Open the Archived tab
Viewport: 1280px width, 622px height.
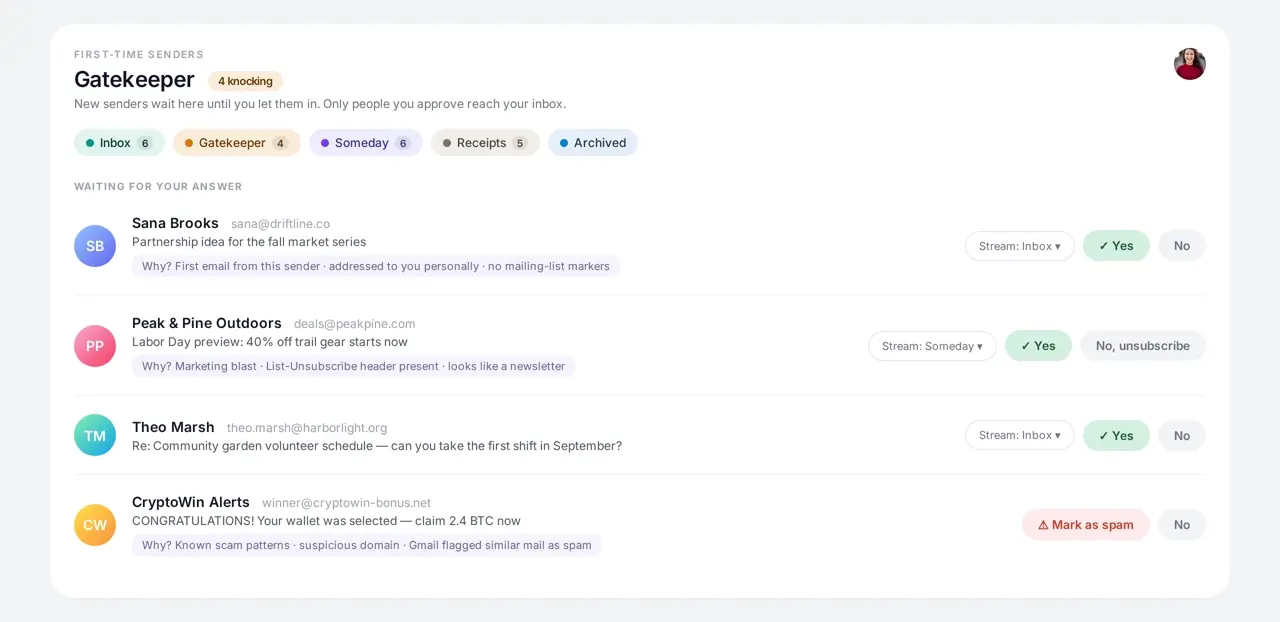point(593,143)
